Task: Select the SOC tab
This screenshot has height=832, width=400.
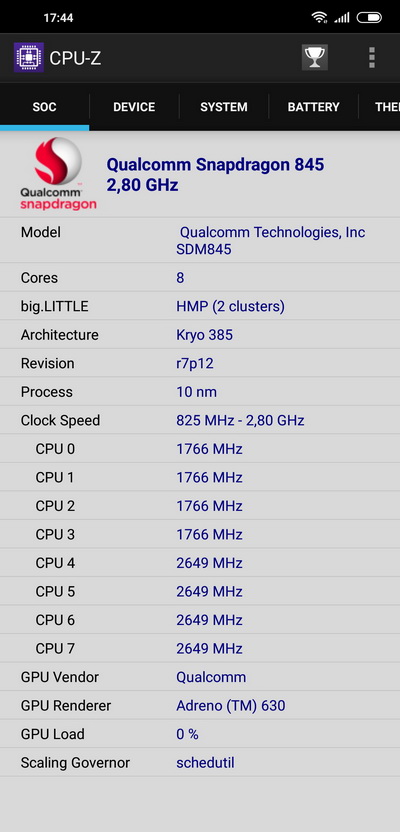Action: (45, 107)
